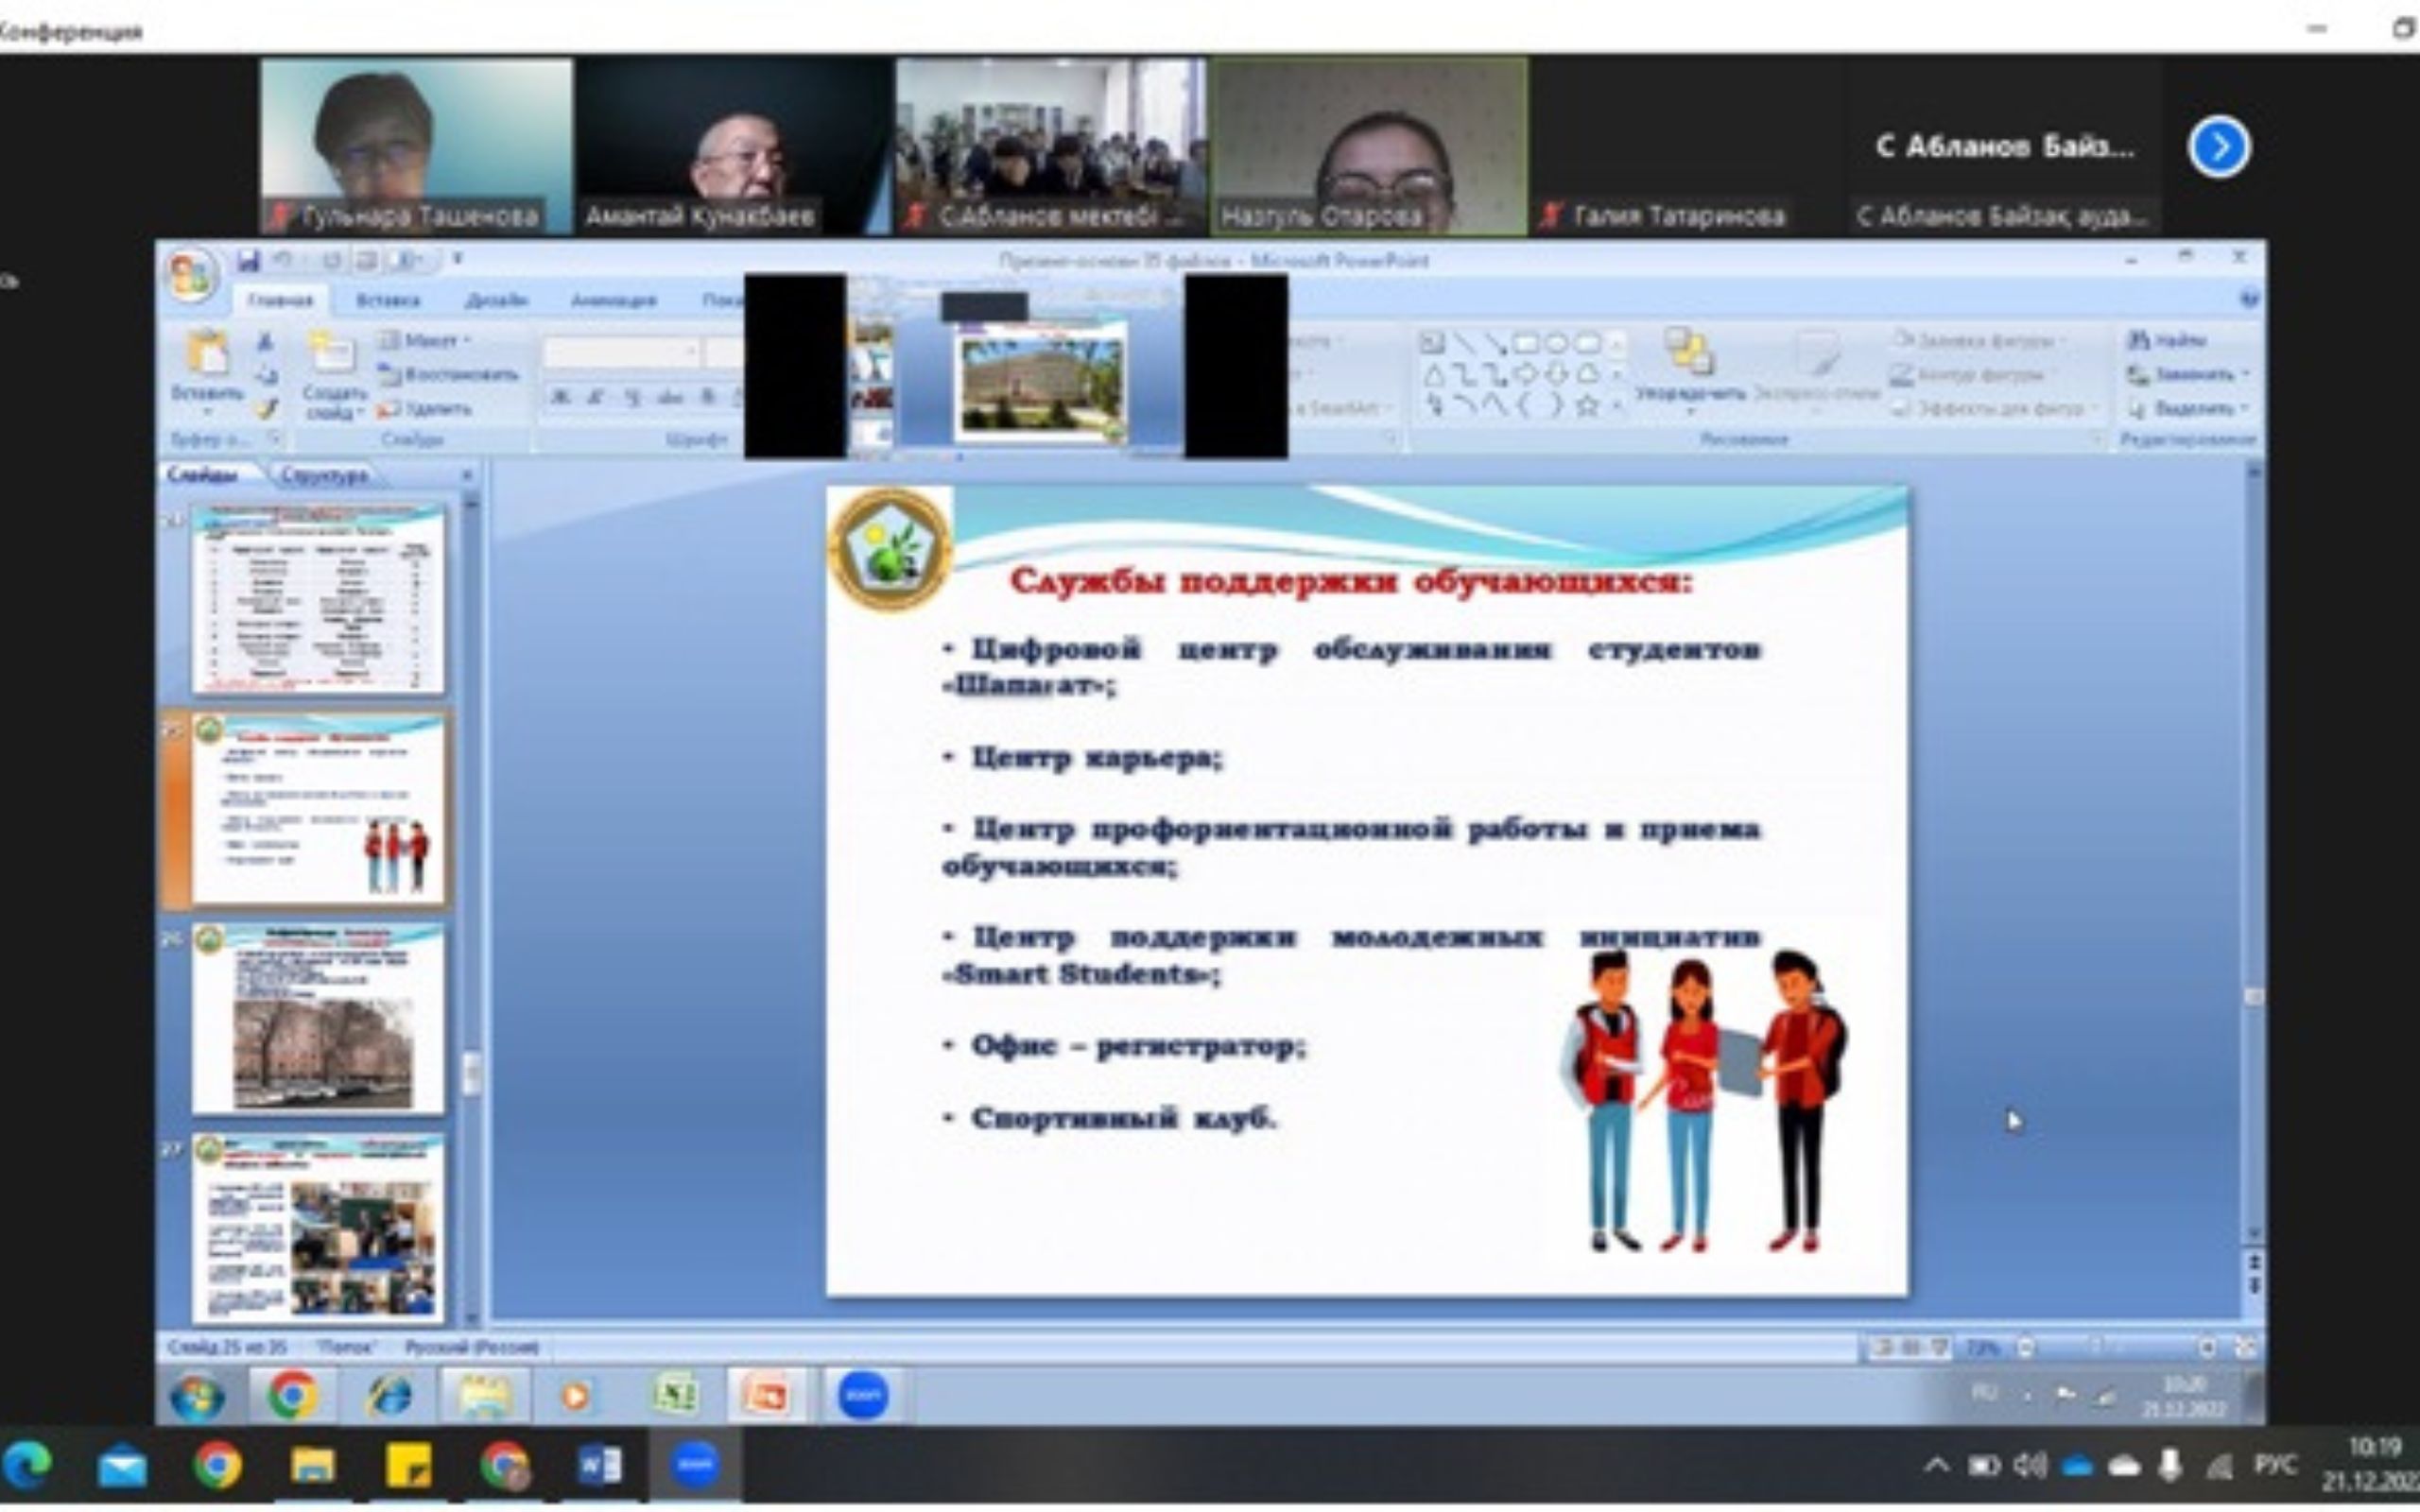Click the Office button in PowerPoint
Viewport: 2420px width, 1512px height.
[190, 275]
